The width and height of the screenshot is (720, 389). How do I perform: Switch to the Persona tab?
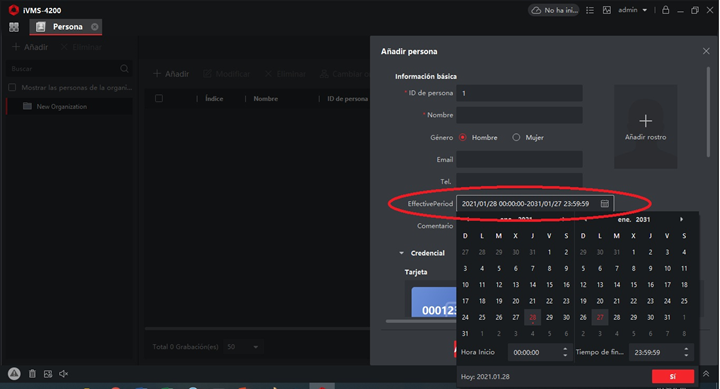(x=66, y=27)
